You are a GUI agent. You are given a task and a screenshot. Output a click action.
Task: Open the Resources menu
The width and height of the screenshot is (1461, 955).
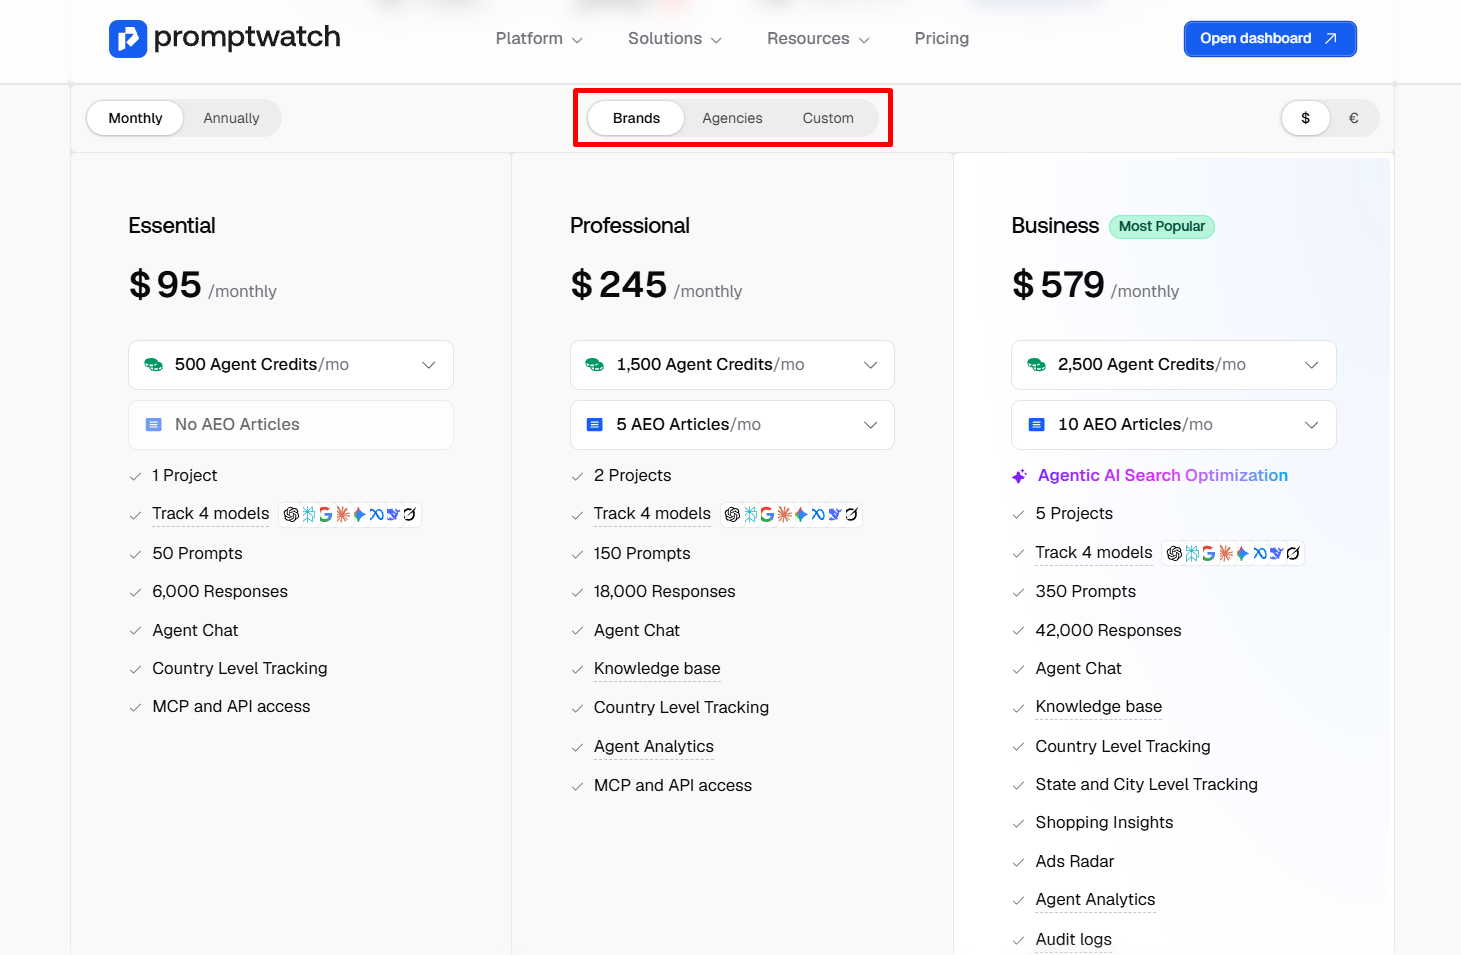pos(818,39)
